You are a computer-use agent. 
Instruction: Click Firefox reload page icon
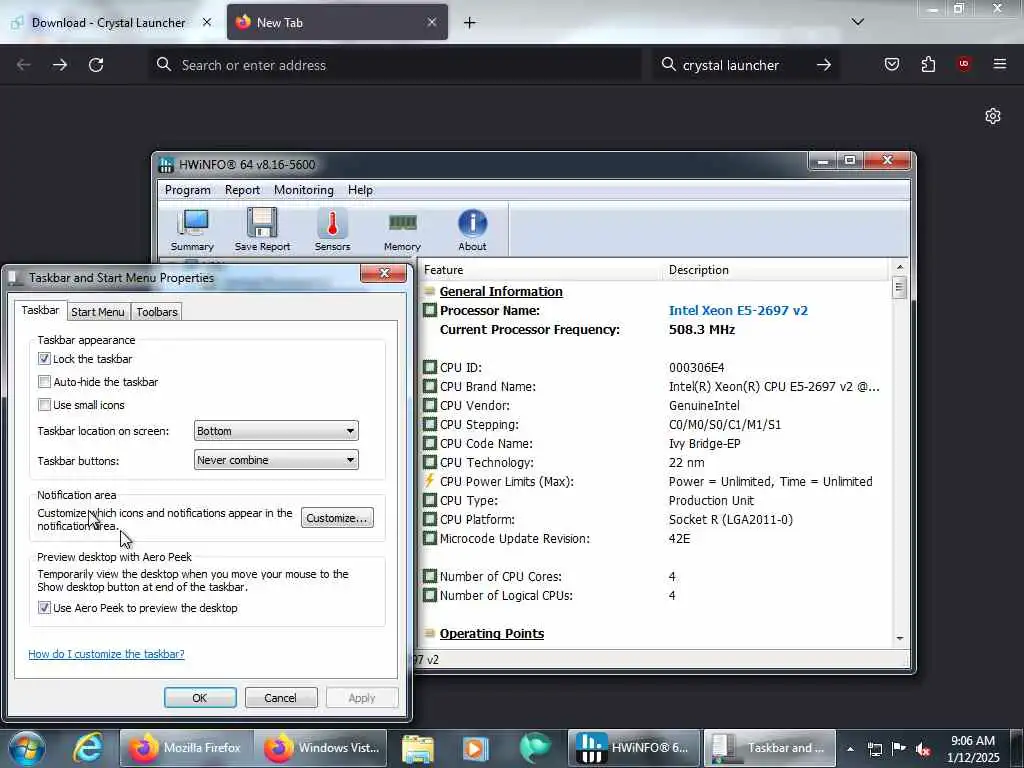(96, 65)
